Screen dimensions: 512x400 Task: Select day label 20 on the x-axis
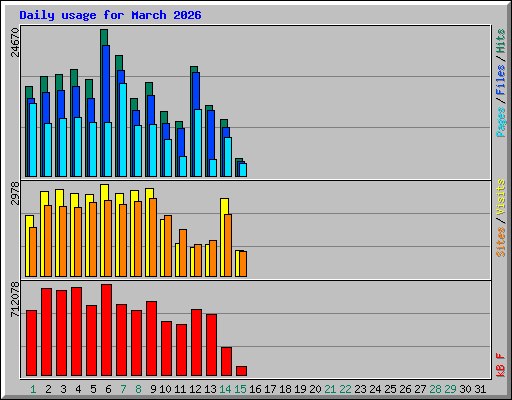click(x=315, y=389)
